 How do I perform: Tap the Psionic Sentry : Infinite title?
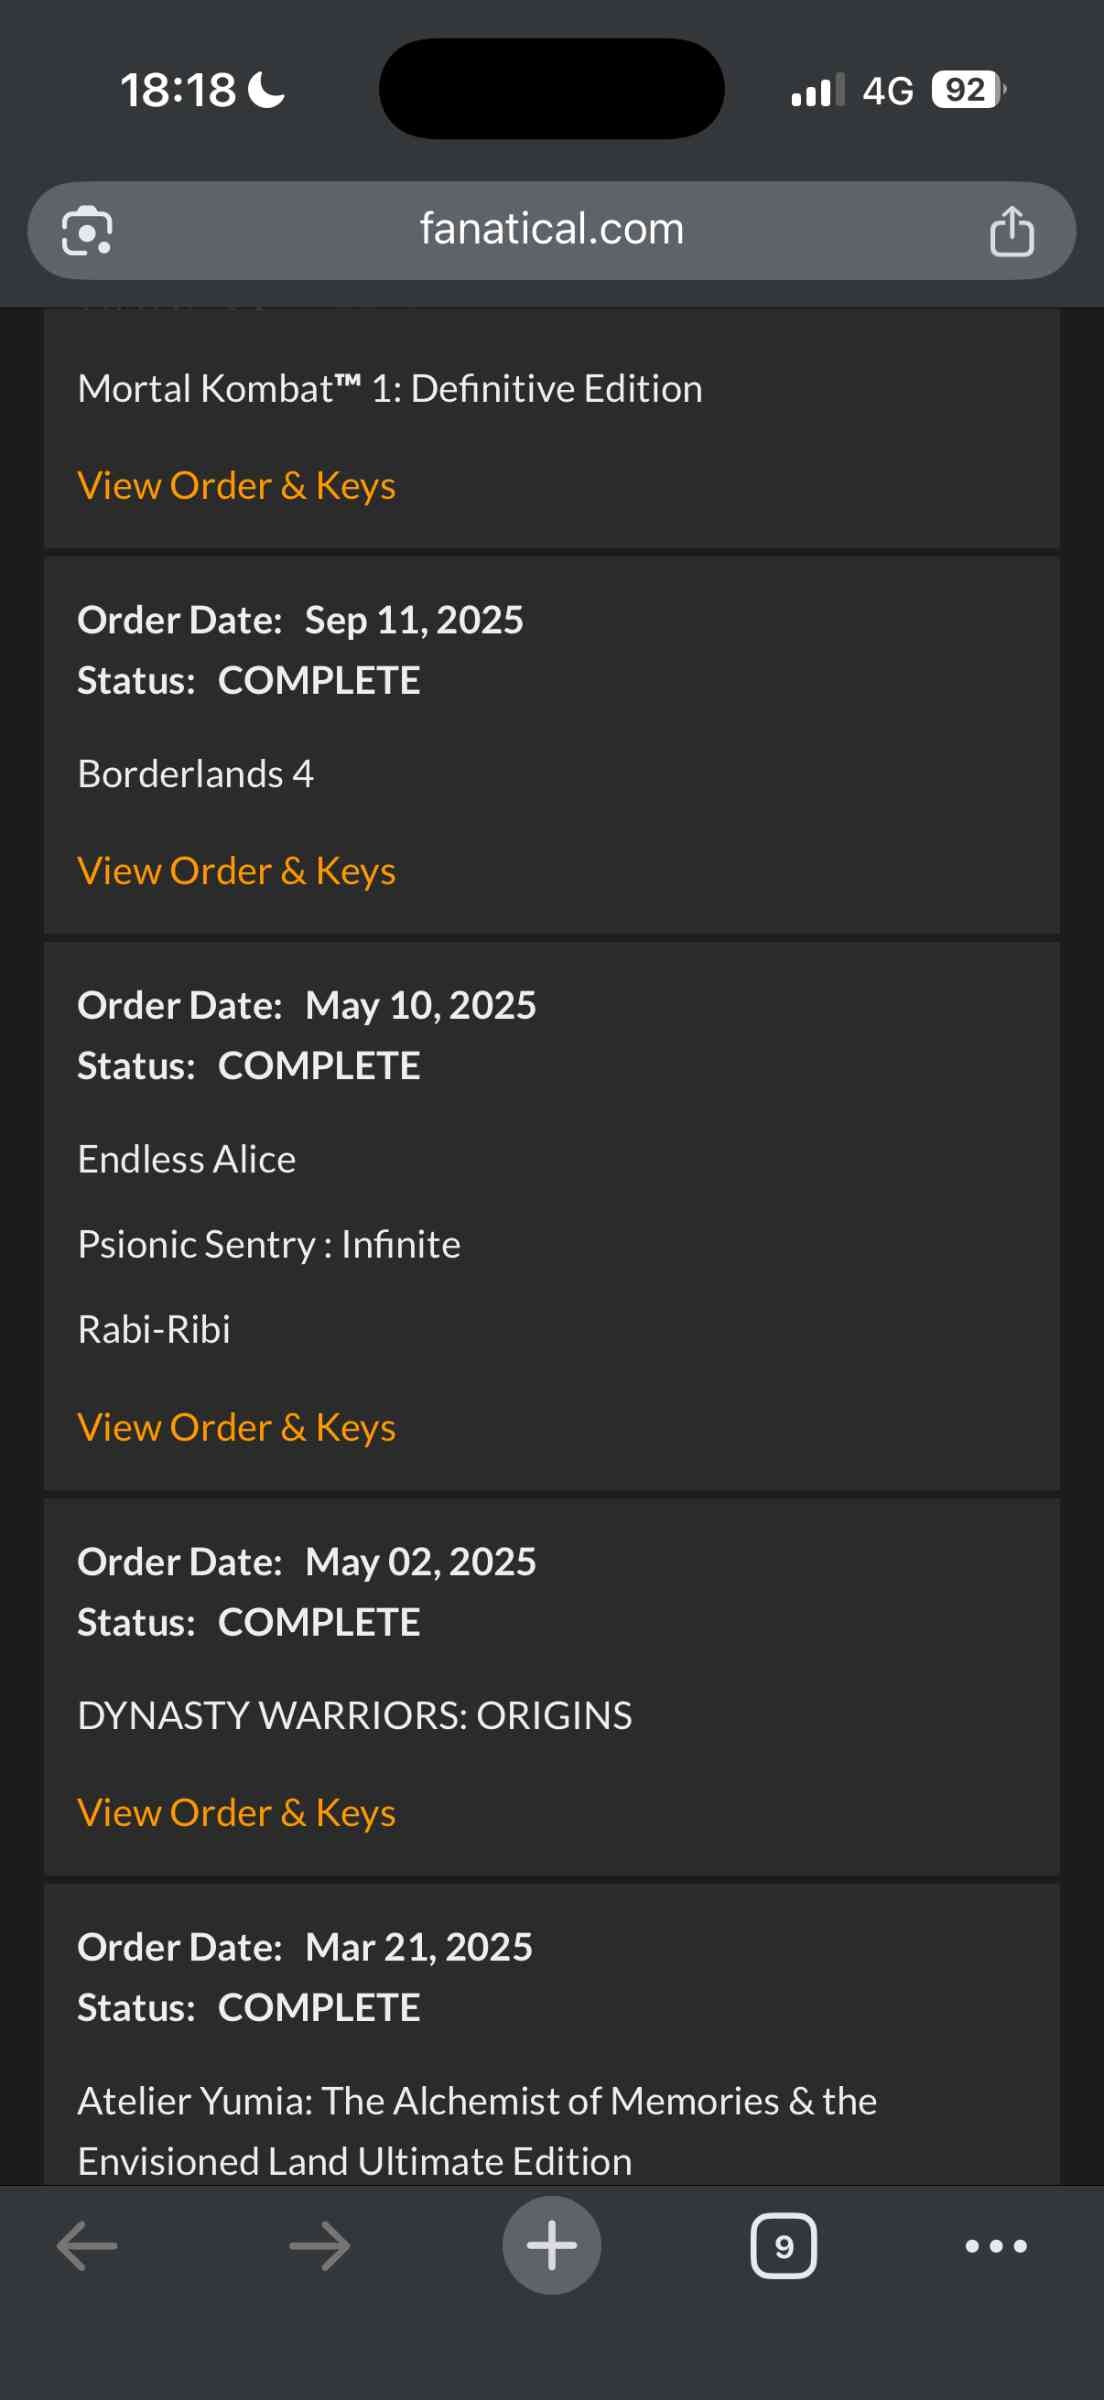[x=269, y=1244]
